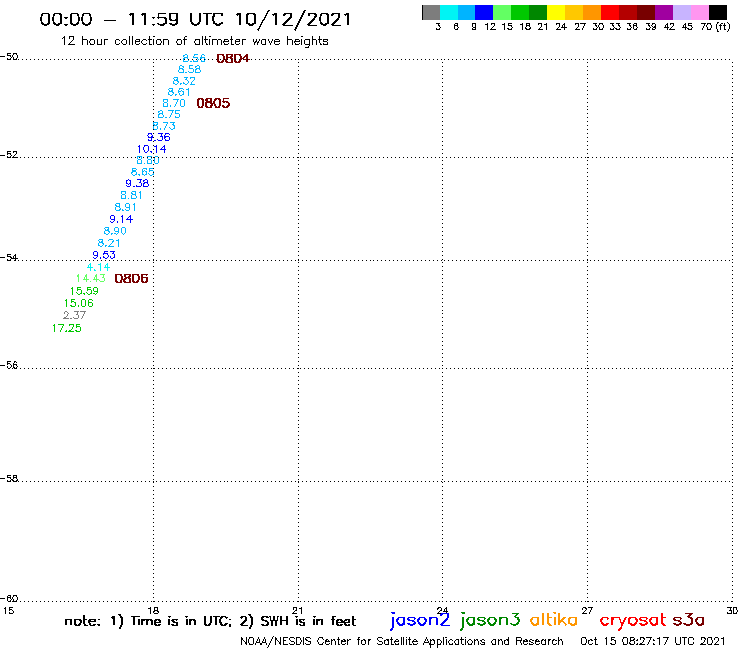Select the 8.90 wave height value
Image resolution: width=740 pixels, height=650 pixels.
(115, 231)
